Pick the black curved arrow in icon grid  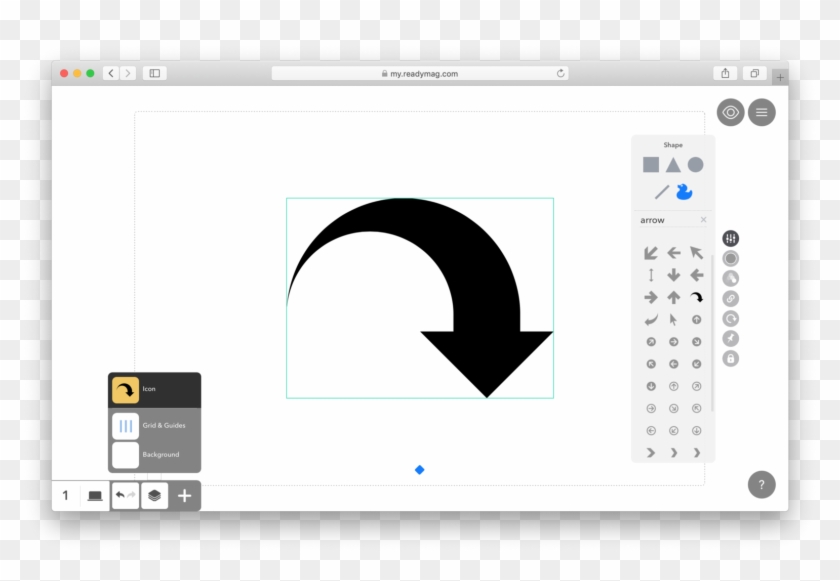[696, 297]
